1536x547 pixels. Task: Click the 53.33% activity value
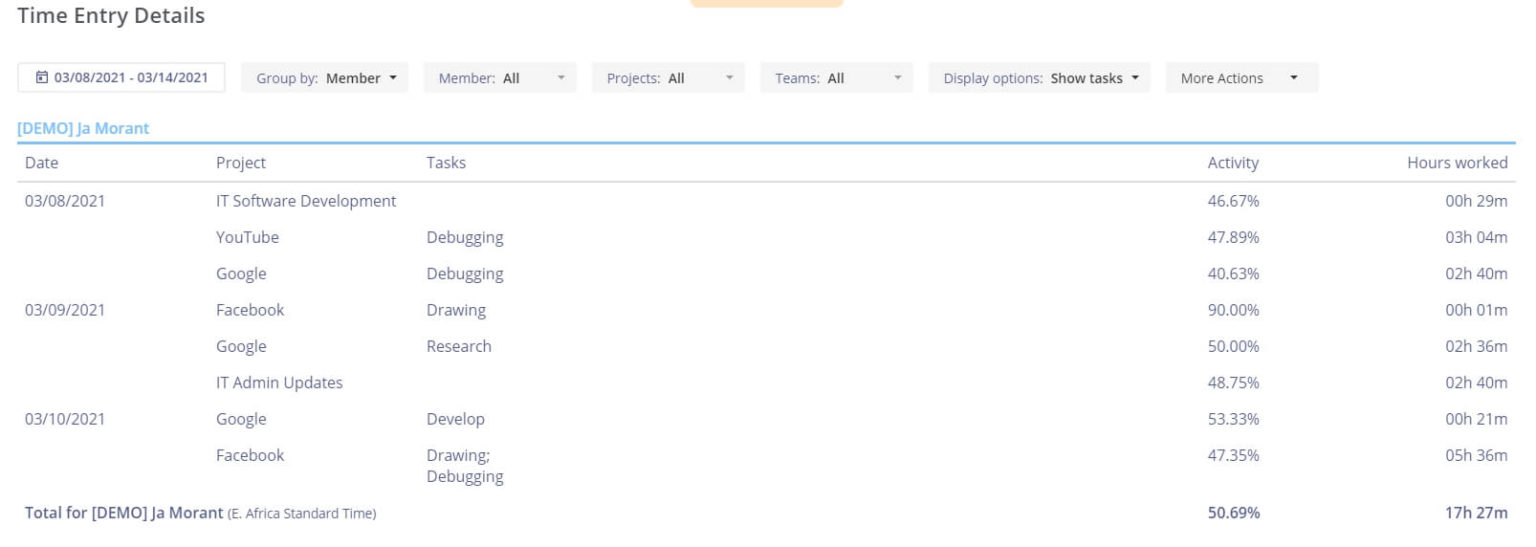1233,419
